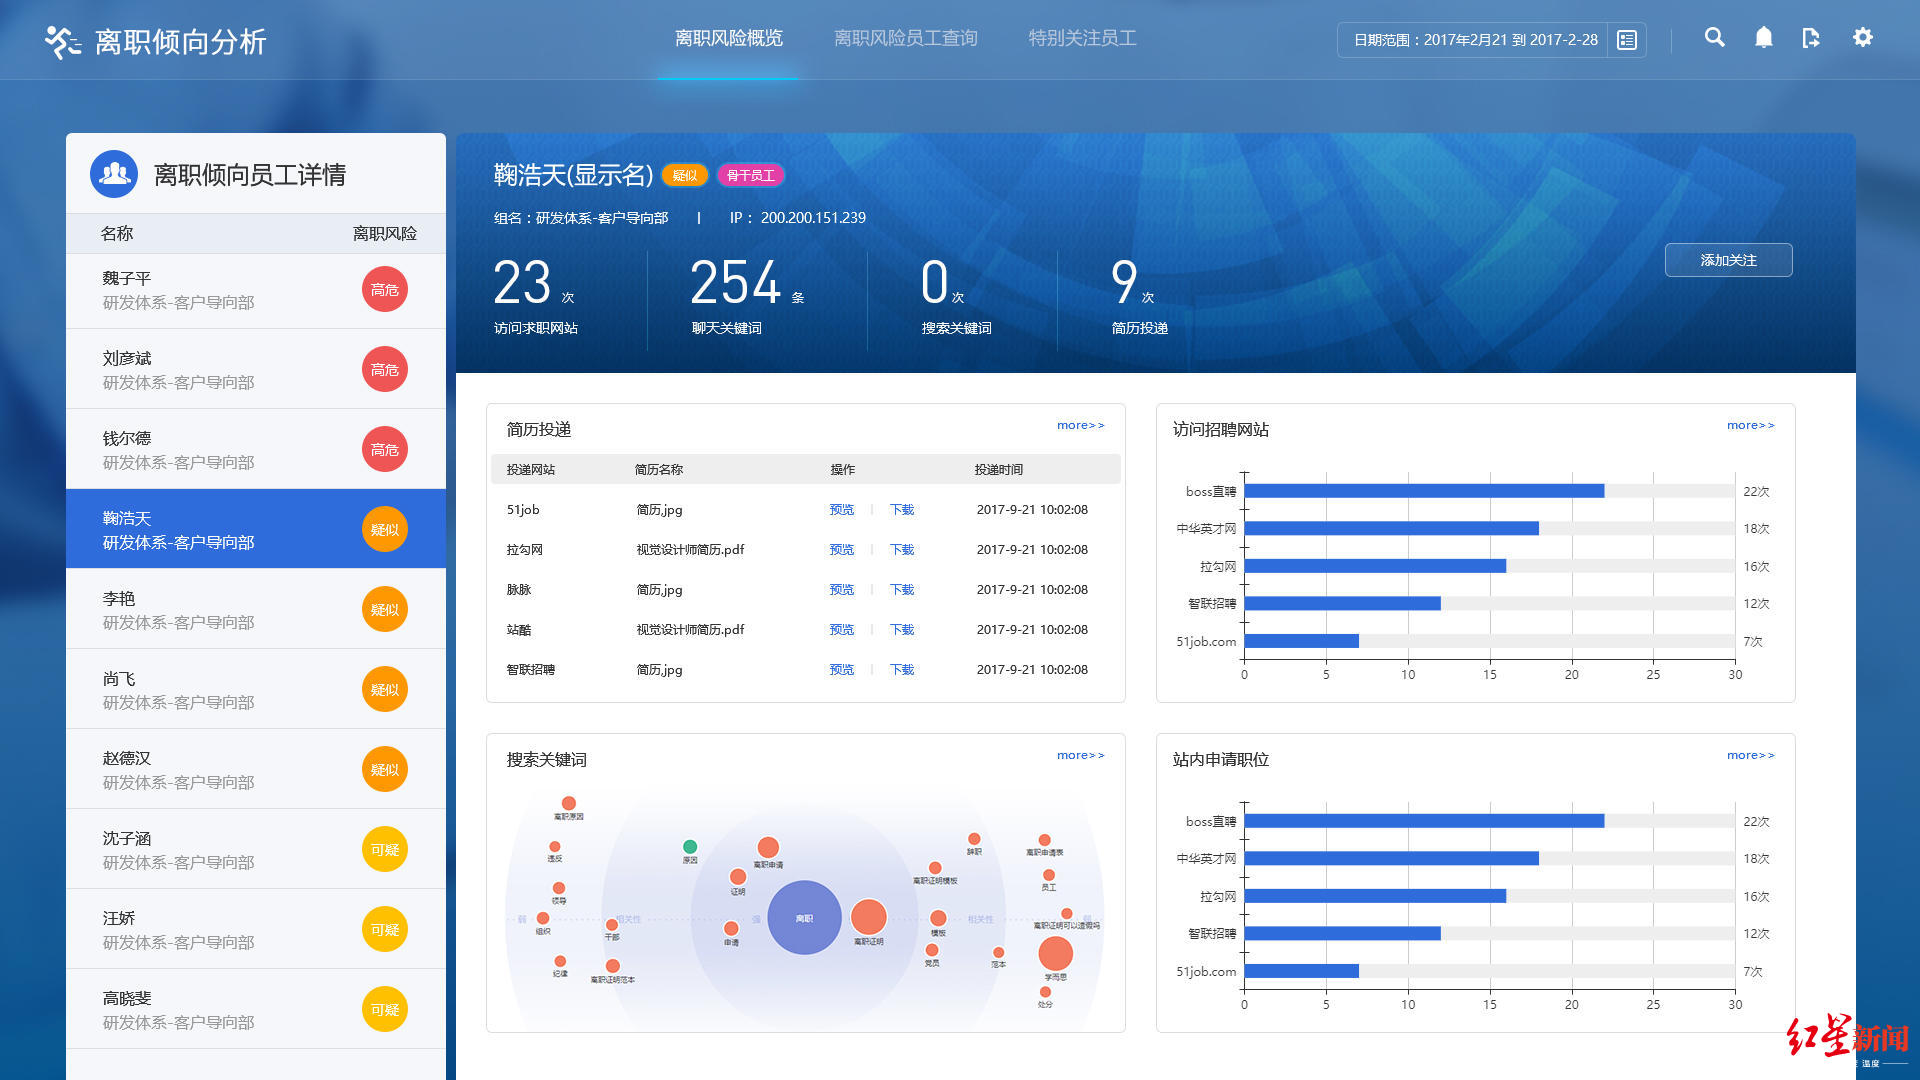1920x1080 pixels.
Task: Click 高危 badge for 魏子平
Action: 384,290
